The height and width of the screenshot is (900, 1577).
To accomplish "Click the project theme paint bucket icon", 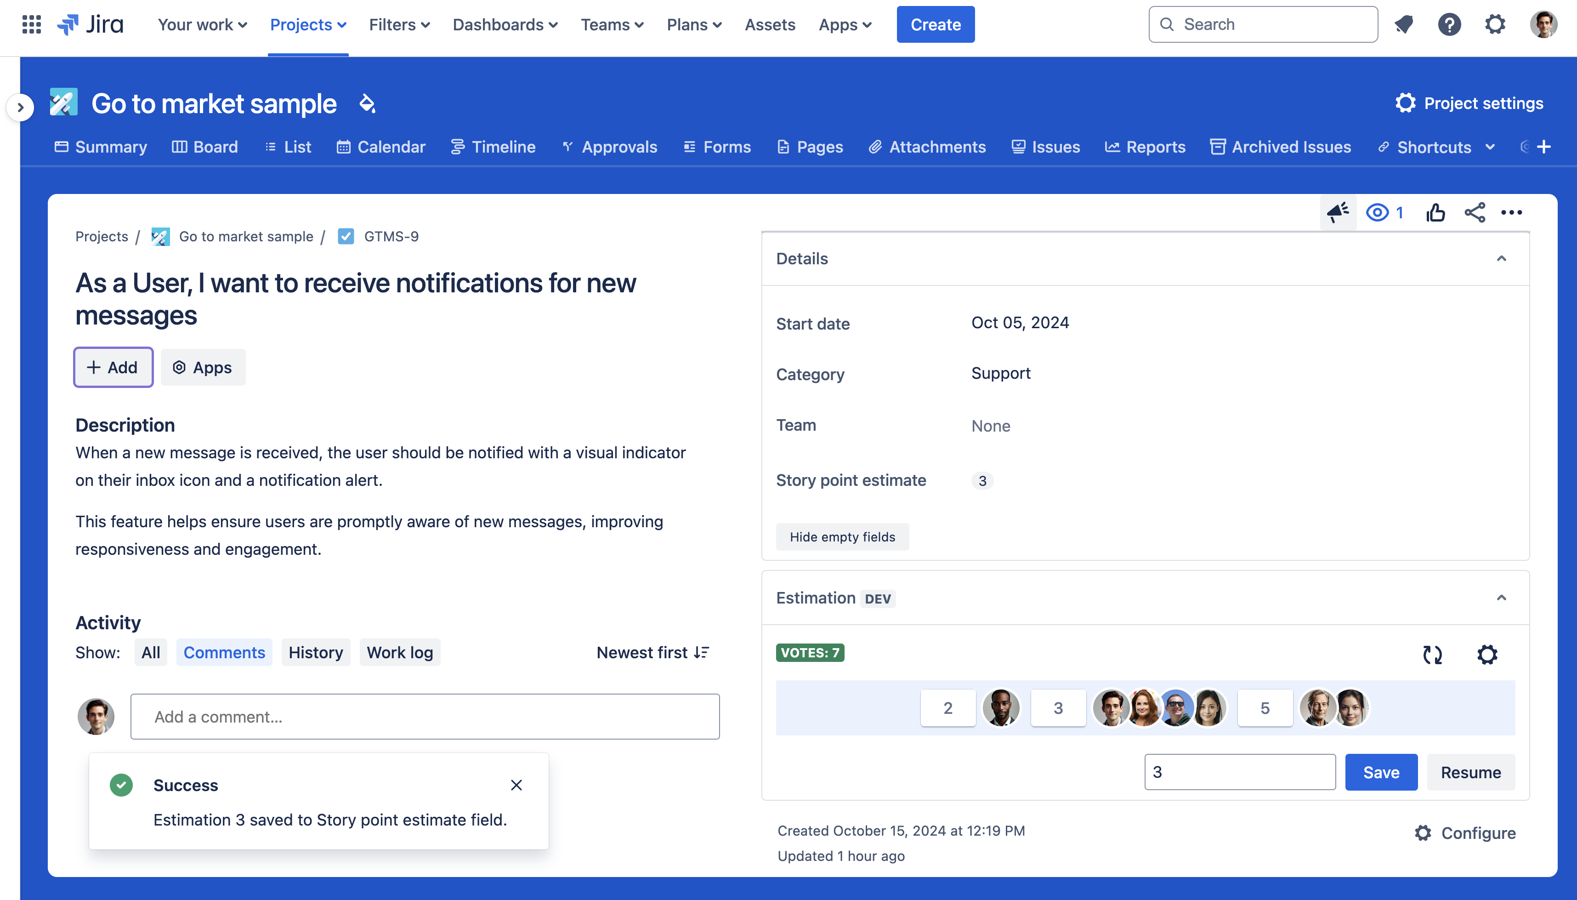I will pos(368,103).
